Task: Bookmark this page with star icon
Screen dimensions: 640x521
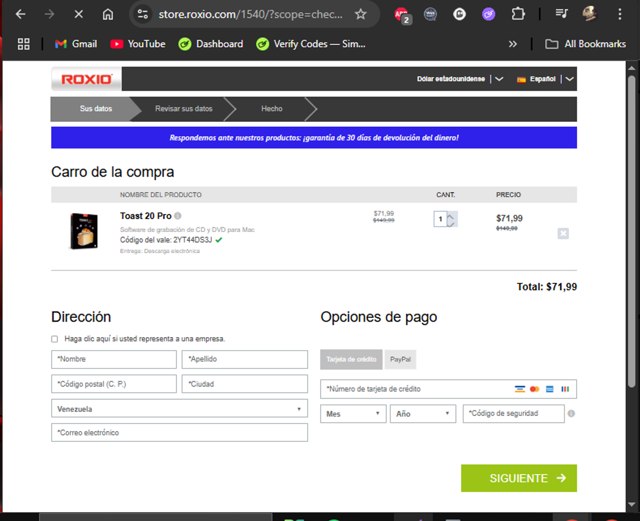Action: point(360,14)
